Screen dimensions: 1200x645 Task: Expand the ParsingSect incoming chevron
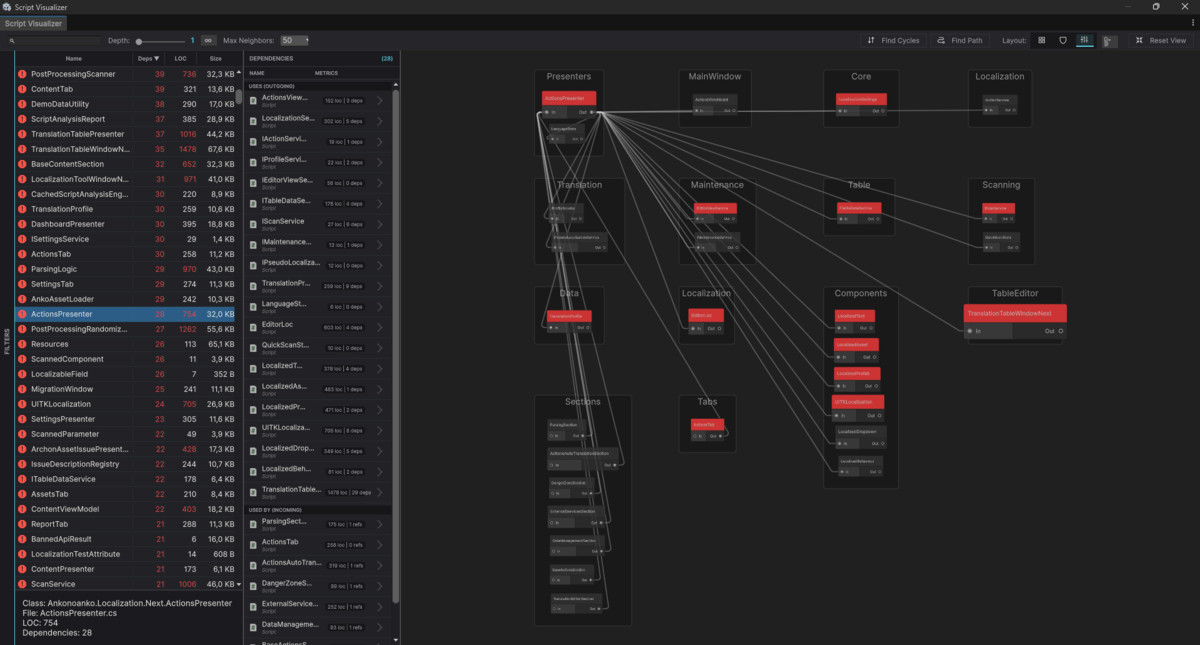pos(379,523)
